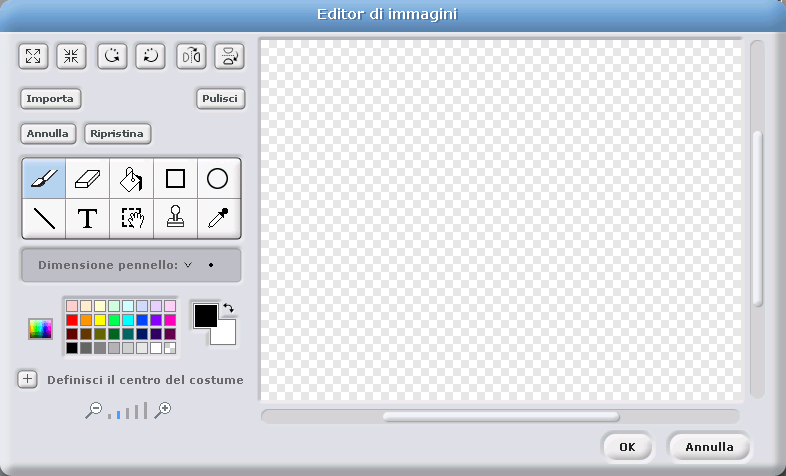Screen dimensions: 786x476
Task: Pick the transparent checkered palette swatch
Action: [x=170, y=348]
